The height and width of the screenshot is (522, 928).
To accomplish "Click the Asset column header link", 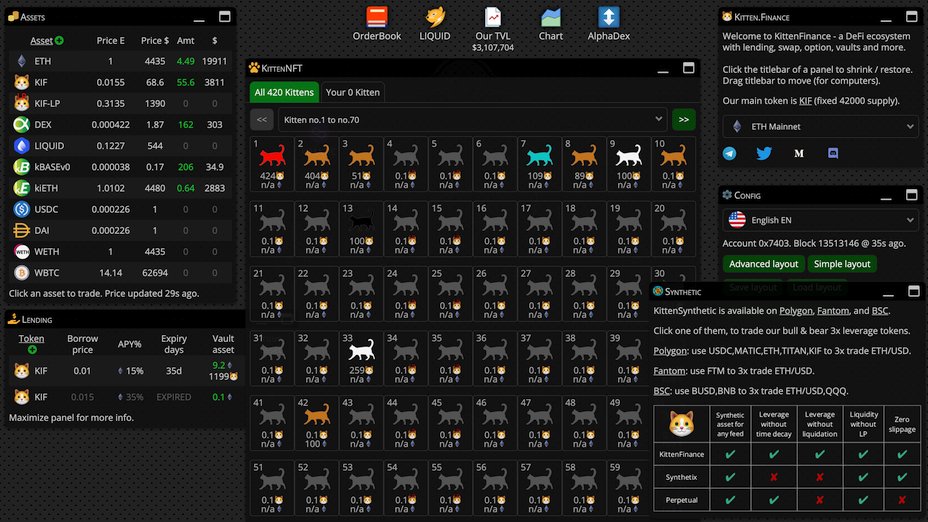I will pos(41,40).
